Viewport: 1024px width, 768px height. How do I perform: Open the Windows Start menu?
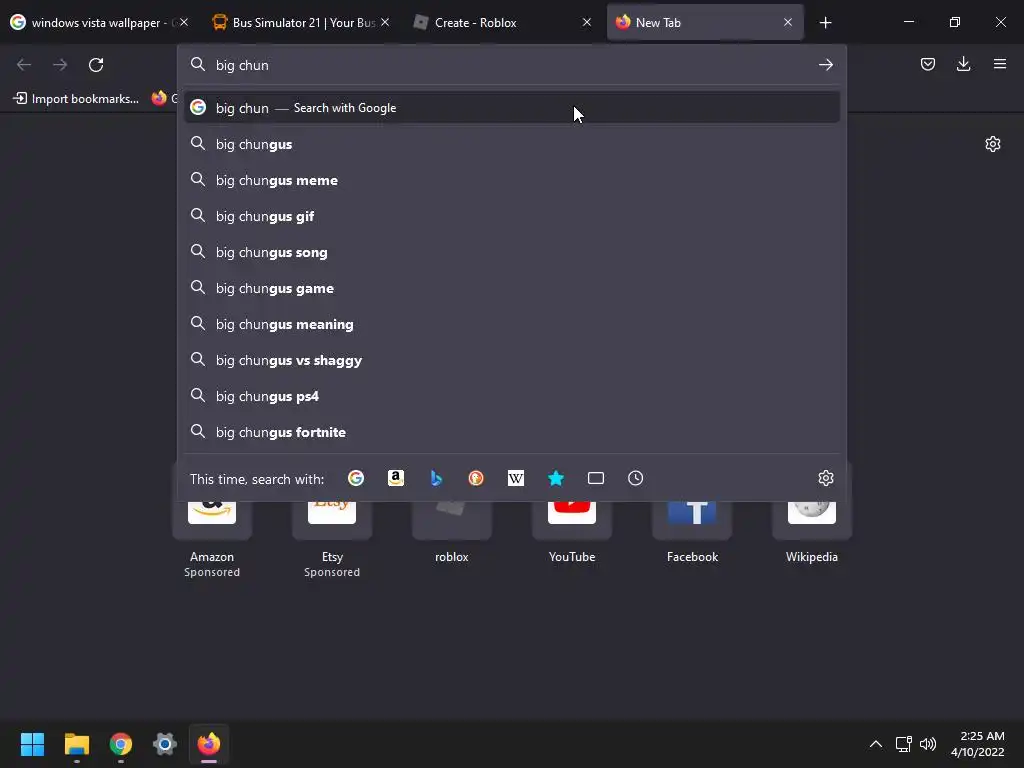33,744
